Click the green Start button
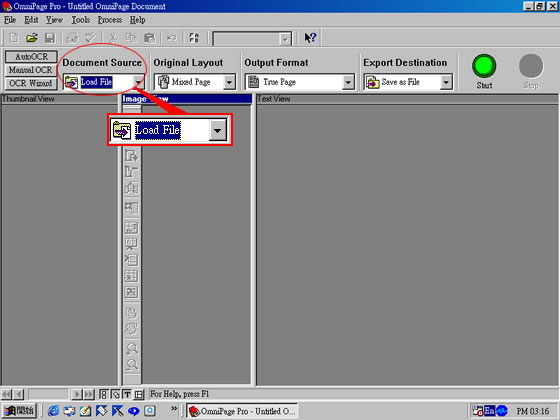The height and width of the screenshot is (420, 560). pyautogui.click(x=484, y=66)
